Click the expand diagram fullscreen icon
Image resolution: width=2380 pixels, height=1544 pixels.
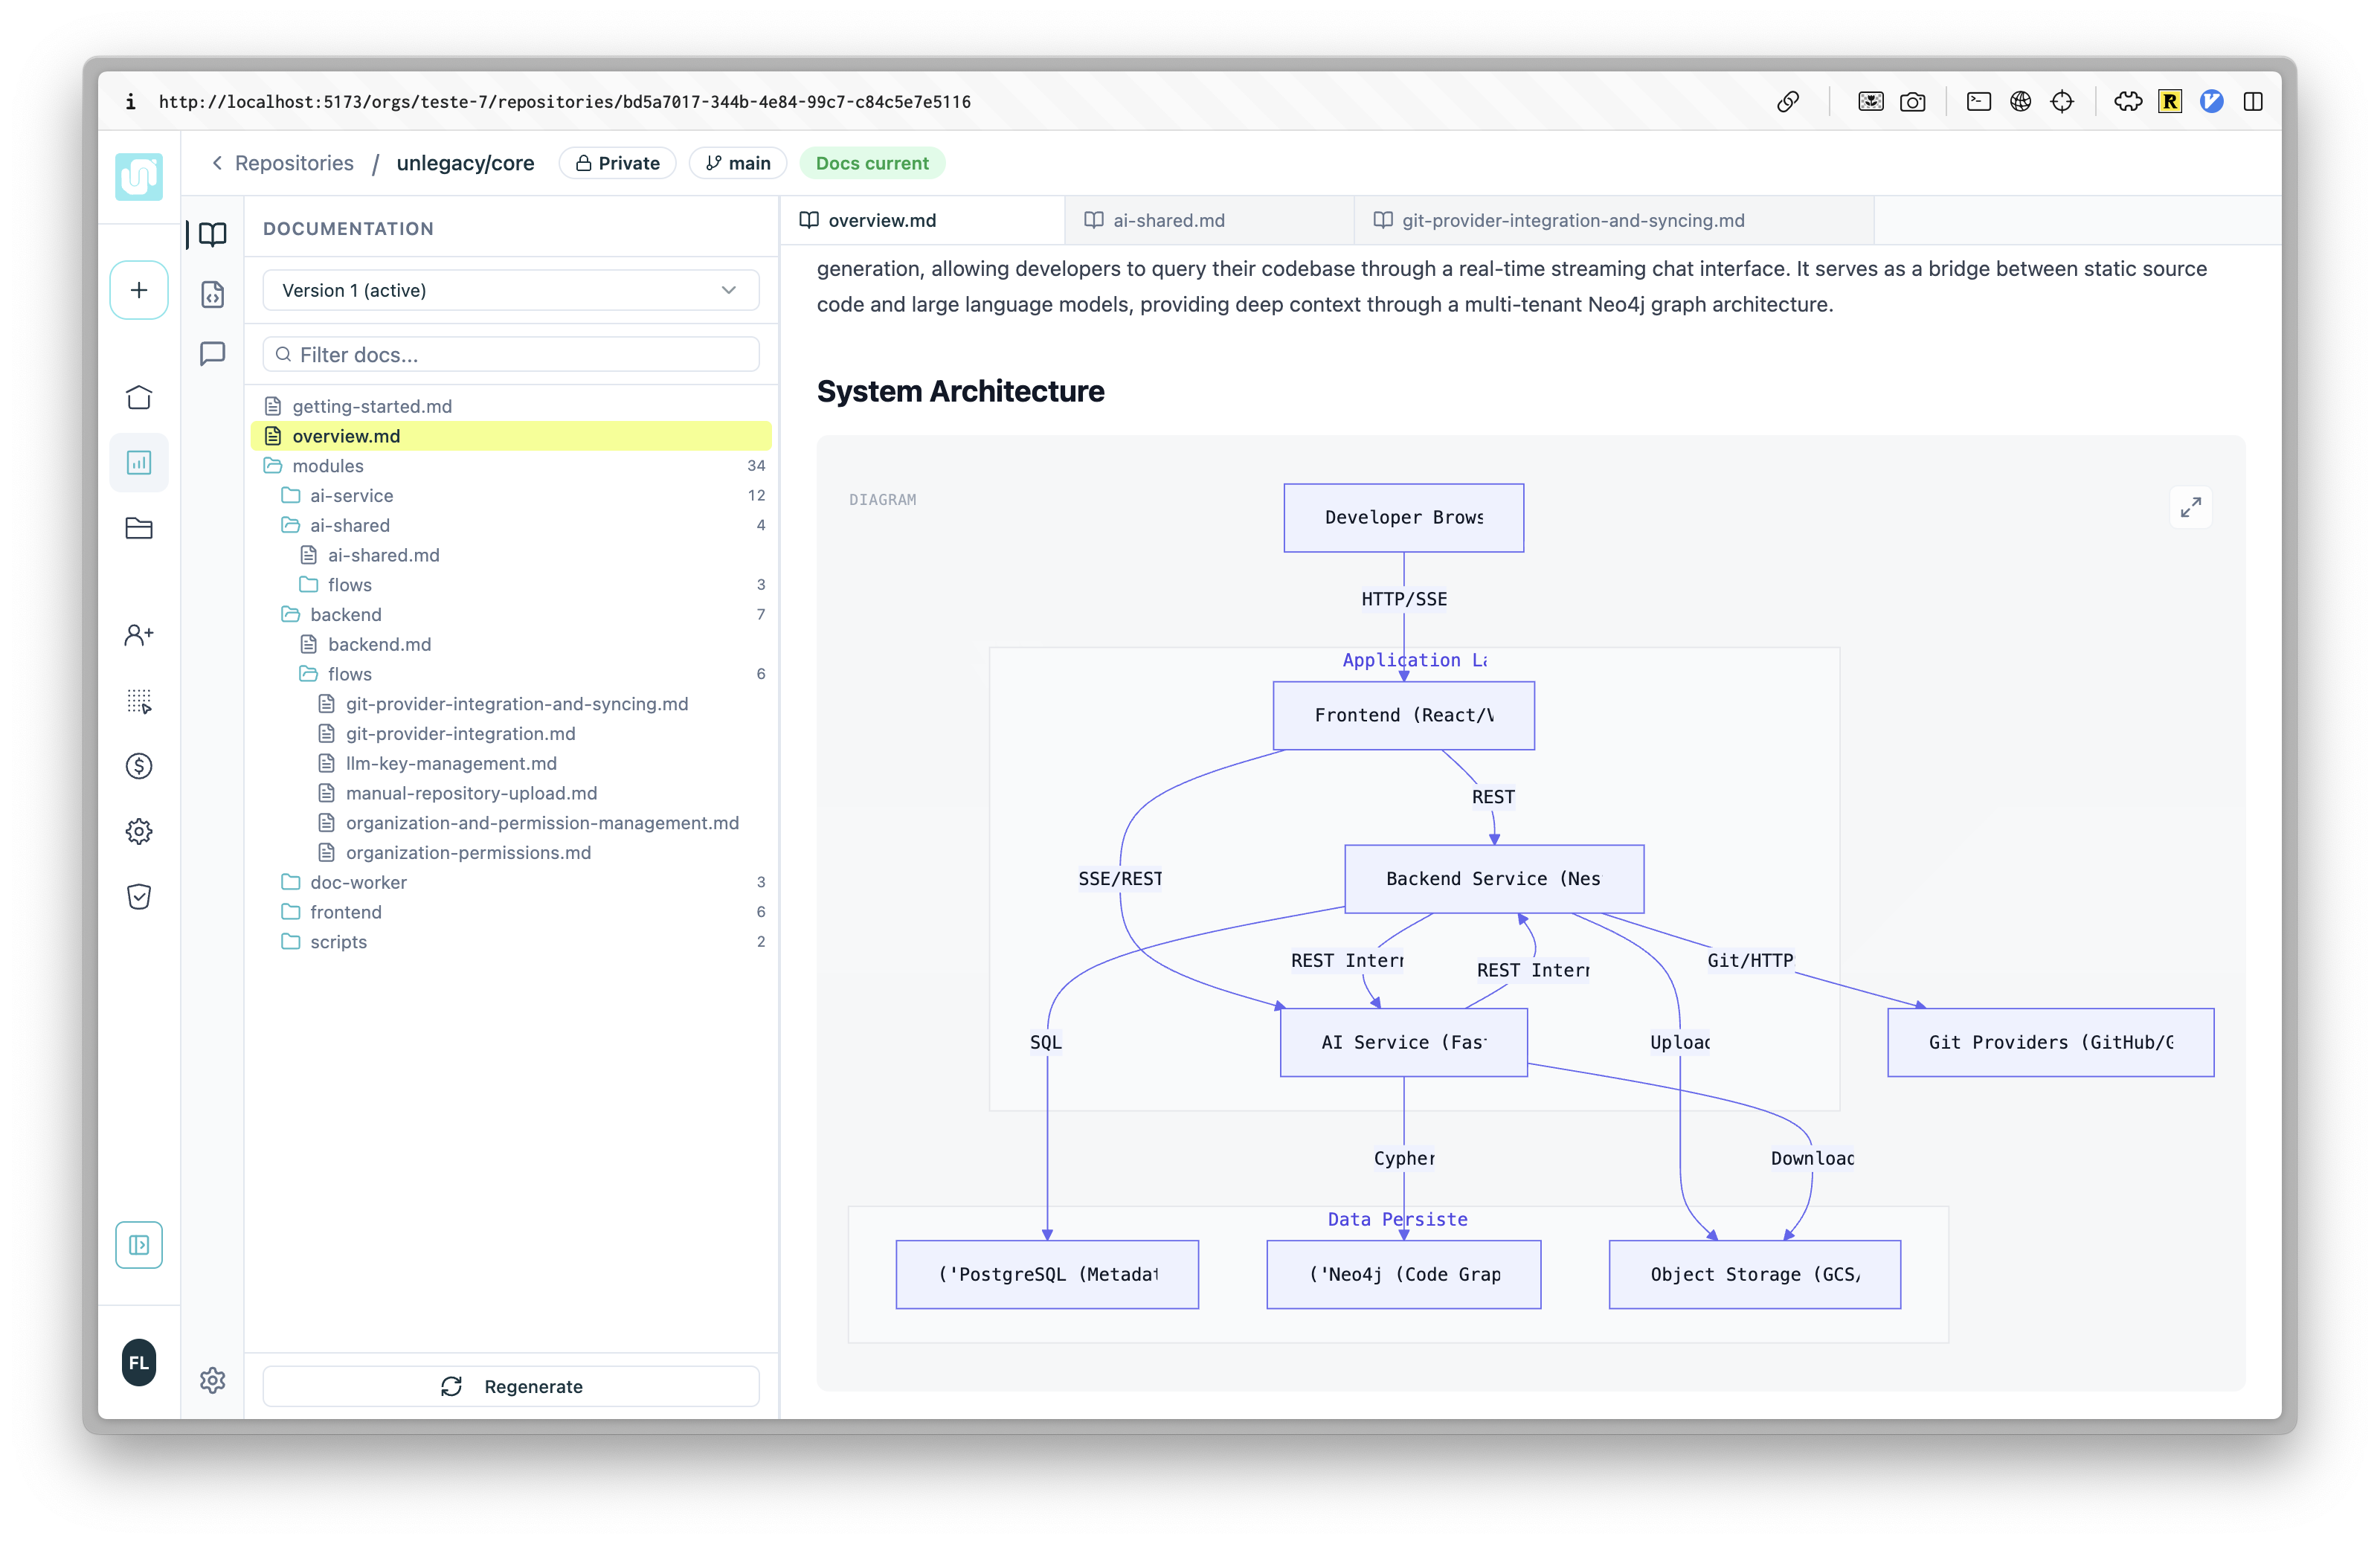(x=2190, y=508)
